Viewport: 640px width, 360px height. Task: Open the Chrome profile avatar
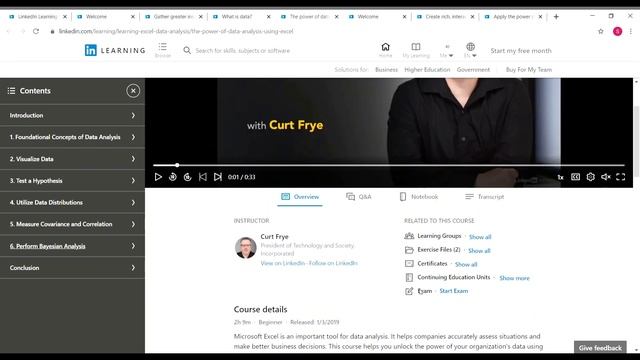point(617,31)
